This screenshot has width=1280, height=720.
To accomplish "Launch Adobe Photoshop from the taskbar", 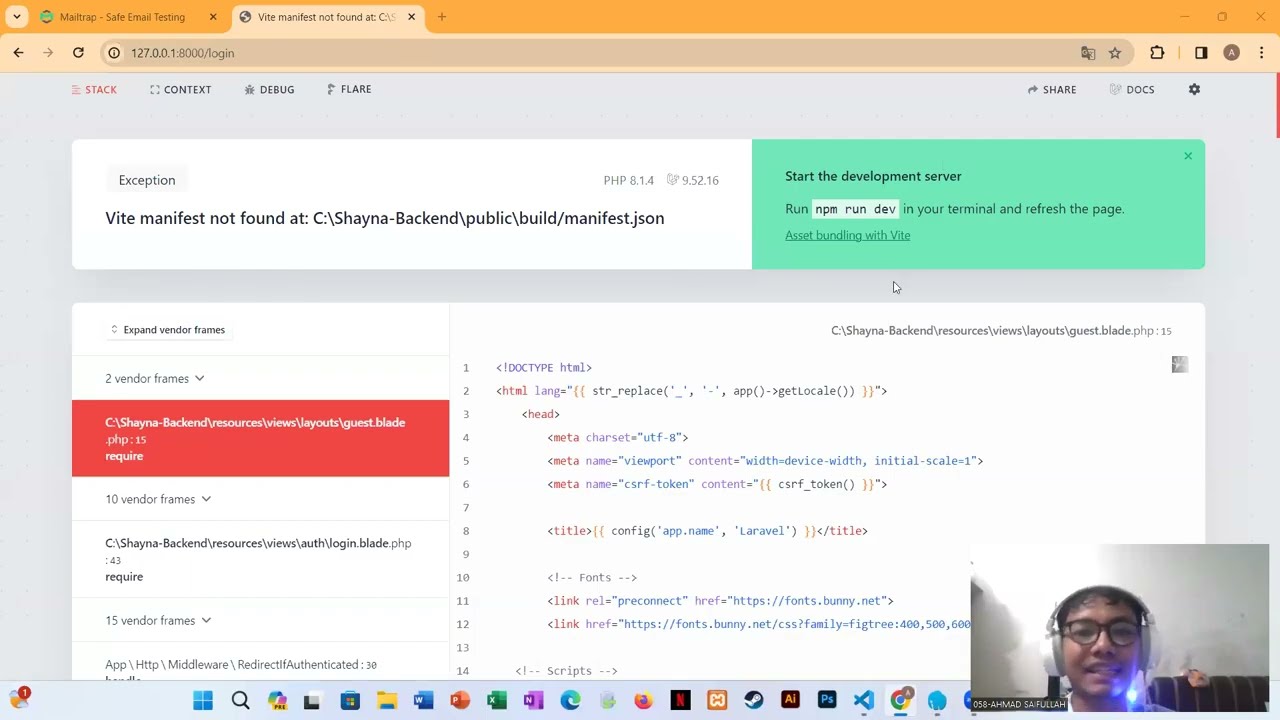I will point(827,700).
